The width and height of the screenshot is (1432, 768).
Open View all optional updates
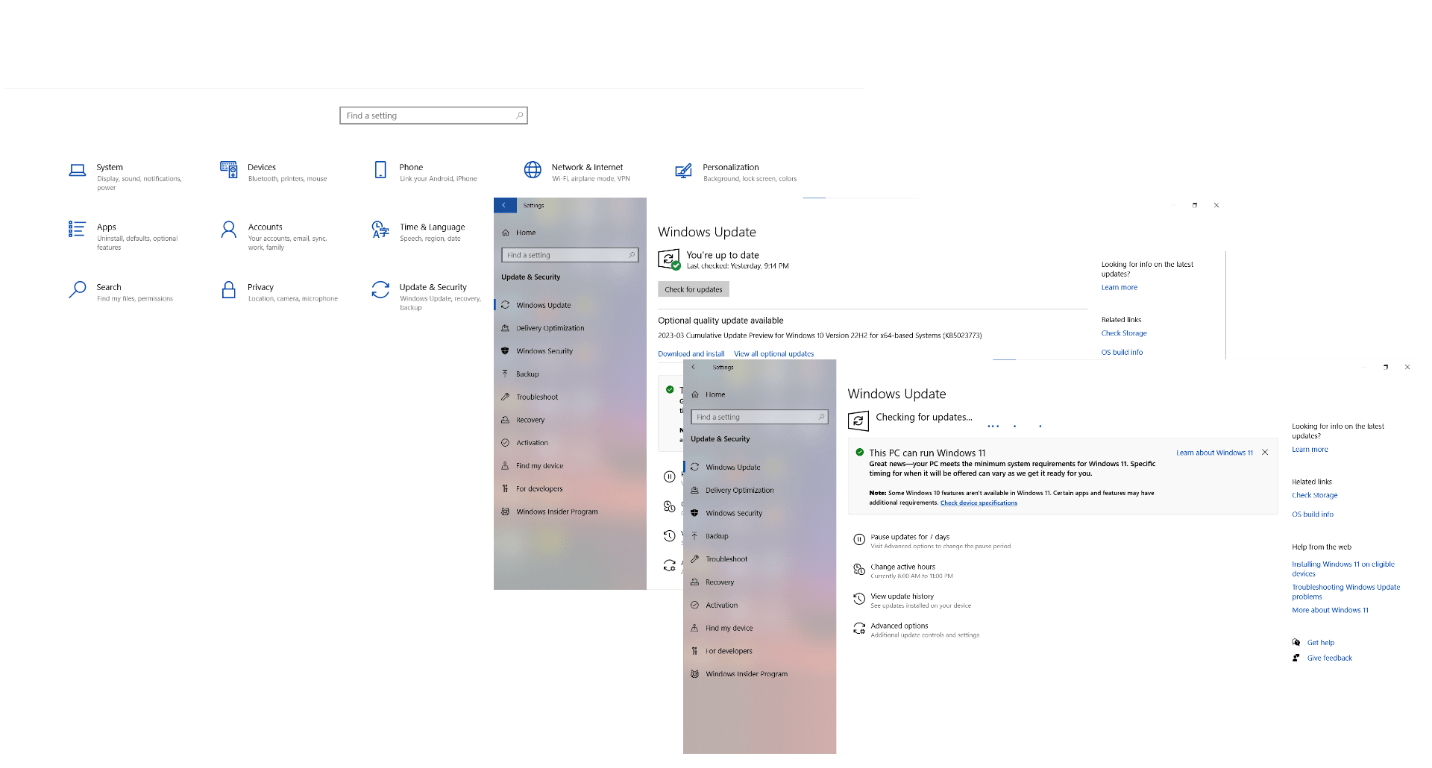(774, 354)
